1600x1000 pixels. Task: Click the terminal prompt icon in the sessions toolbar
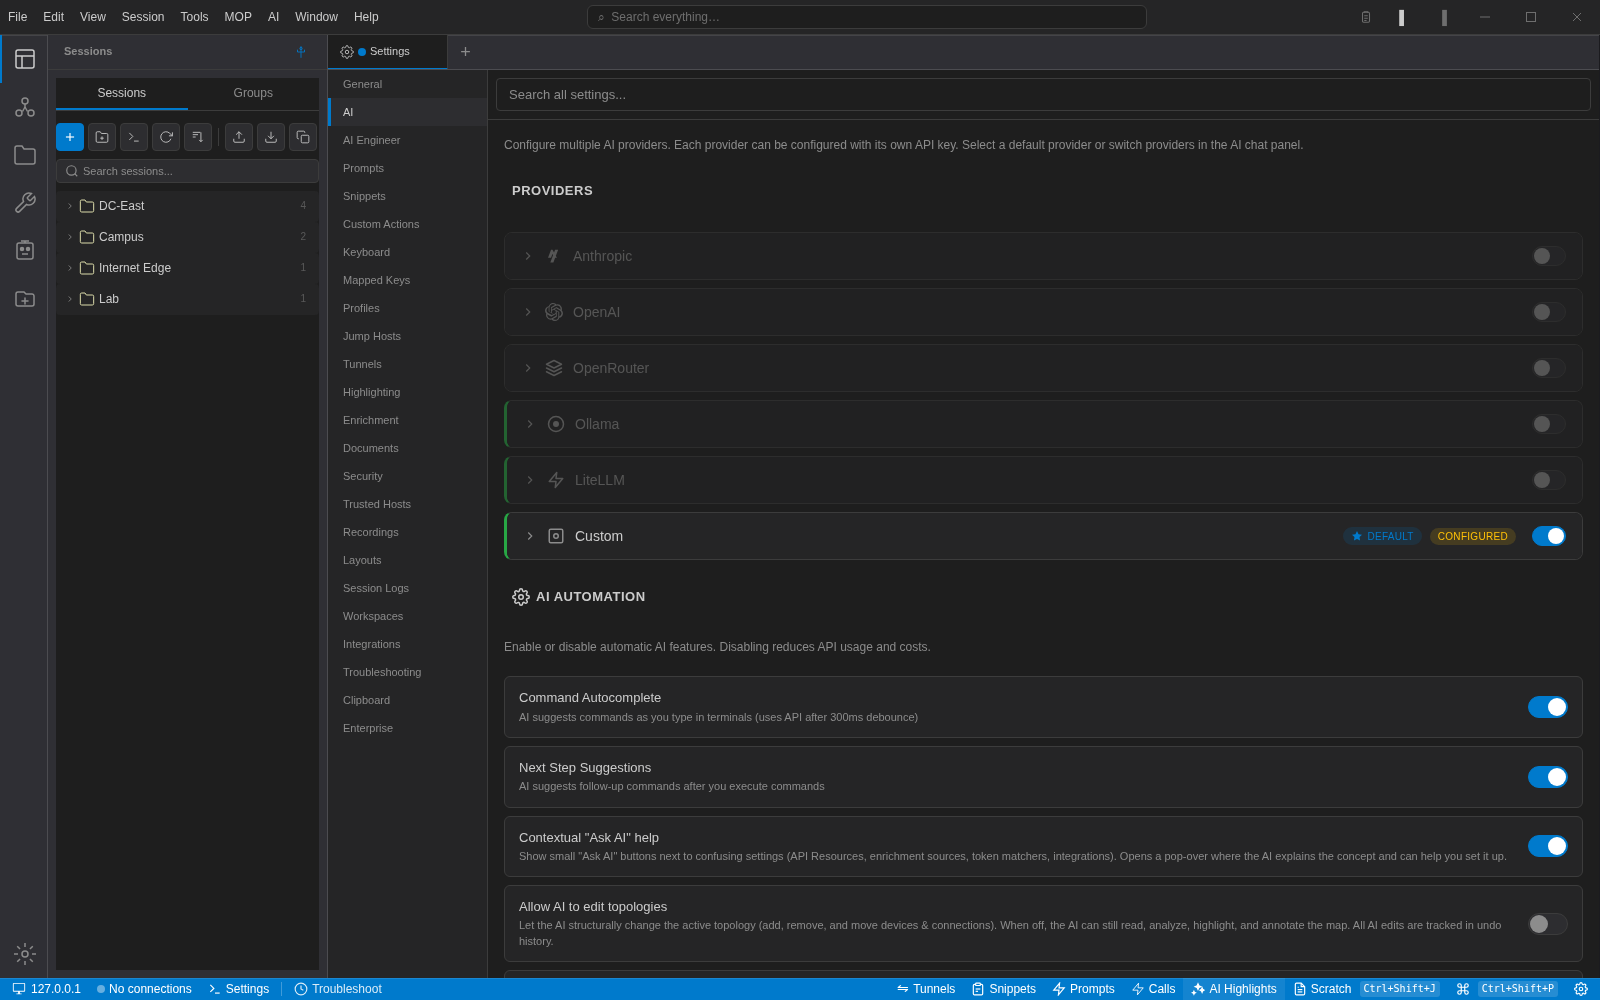pos(134,137)
